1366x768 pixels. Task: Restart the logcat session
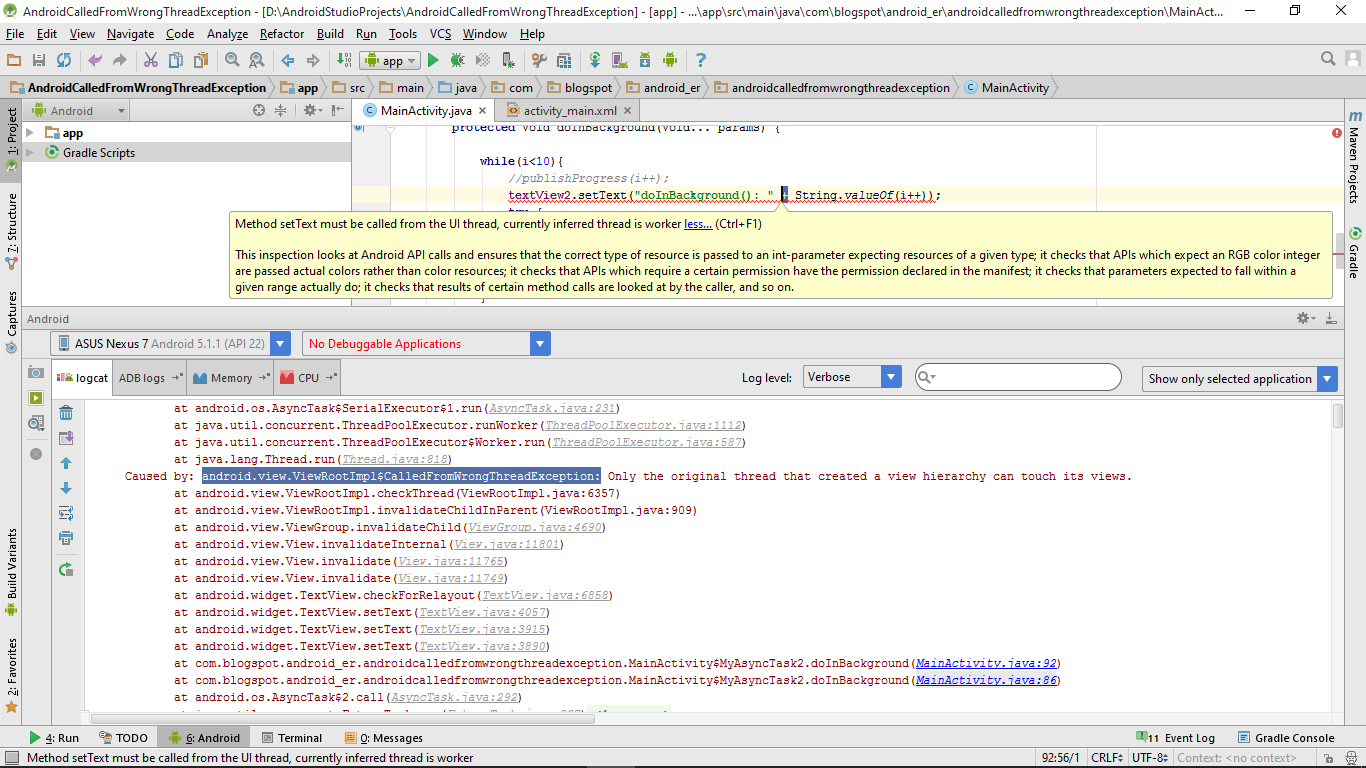point(65,568)
